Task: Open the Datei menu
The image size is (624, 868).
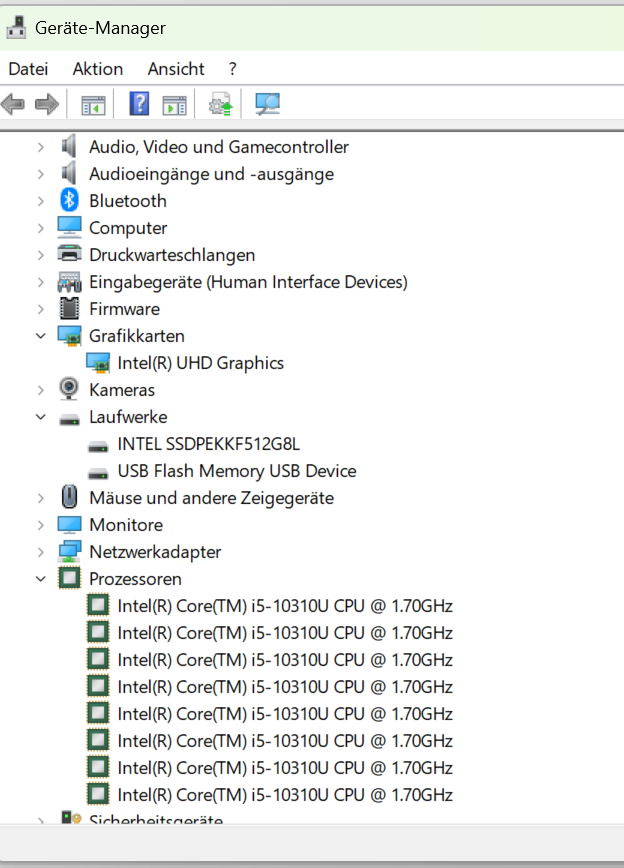Action: coord(28,69)
